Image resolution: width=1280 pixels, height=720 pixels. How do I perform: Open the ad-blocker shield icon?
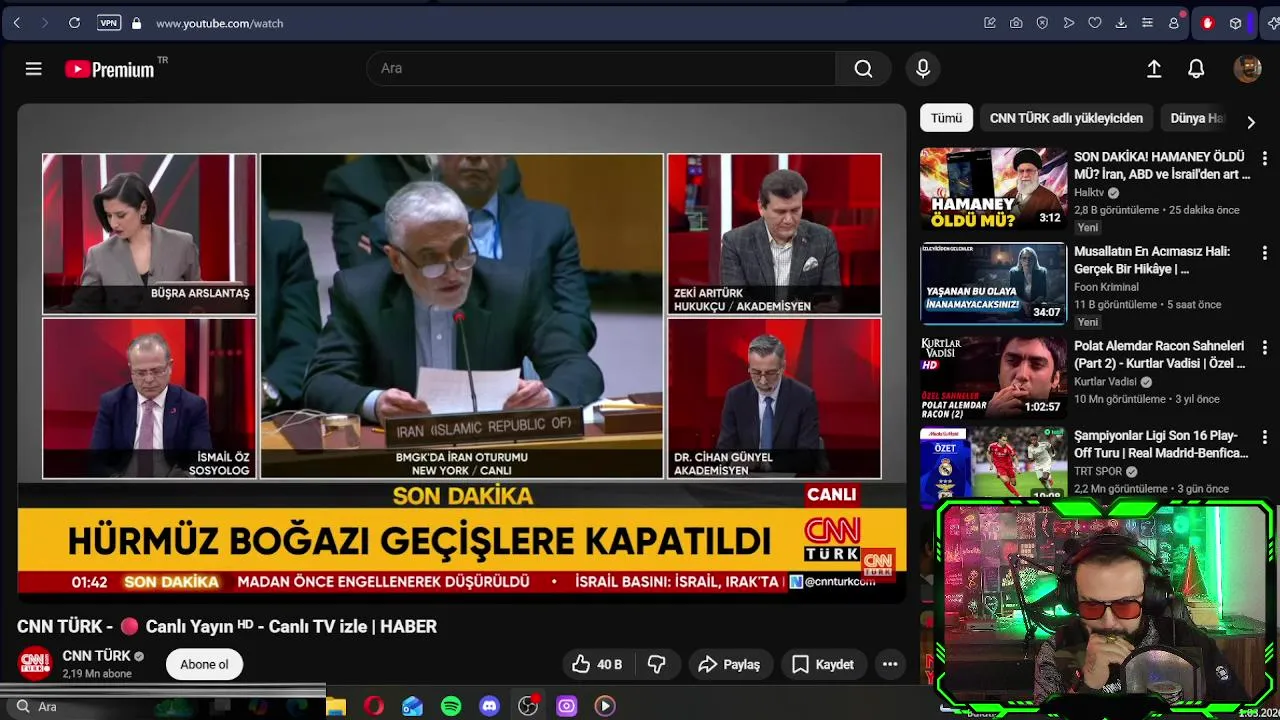(1042, 23)
